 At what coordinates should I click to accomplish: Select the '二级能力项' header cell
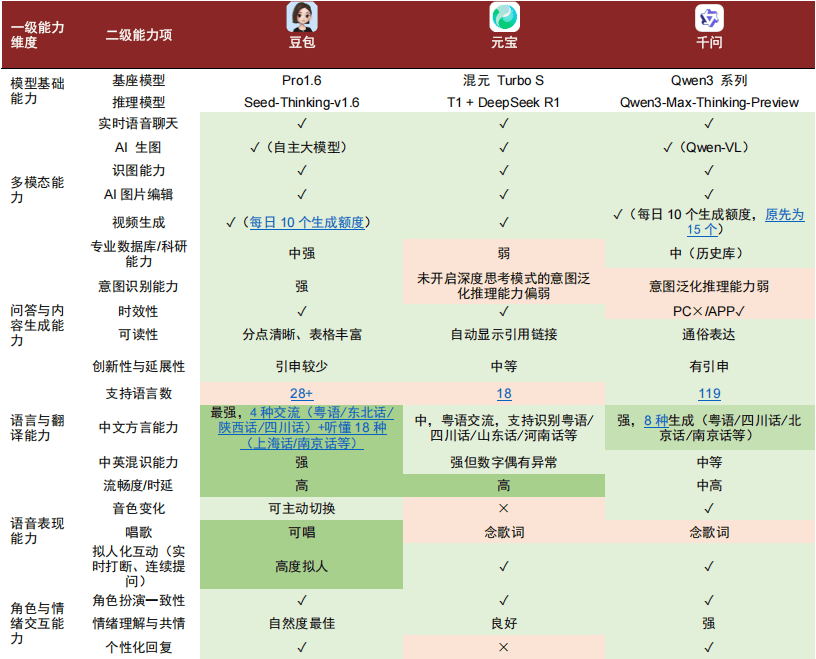coord(139,35)
